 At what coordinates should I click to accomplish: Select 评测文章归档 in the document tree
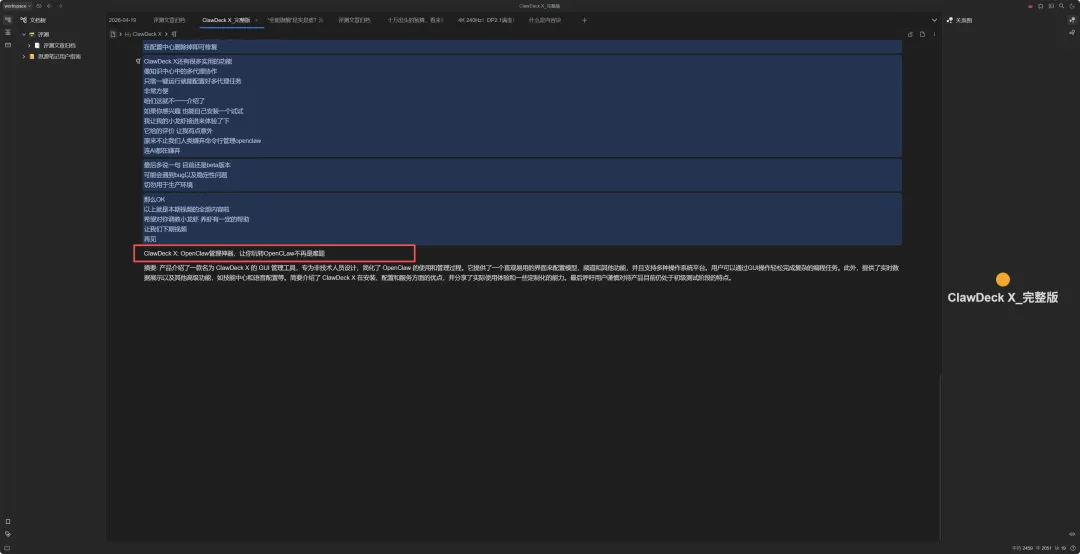60,45
